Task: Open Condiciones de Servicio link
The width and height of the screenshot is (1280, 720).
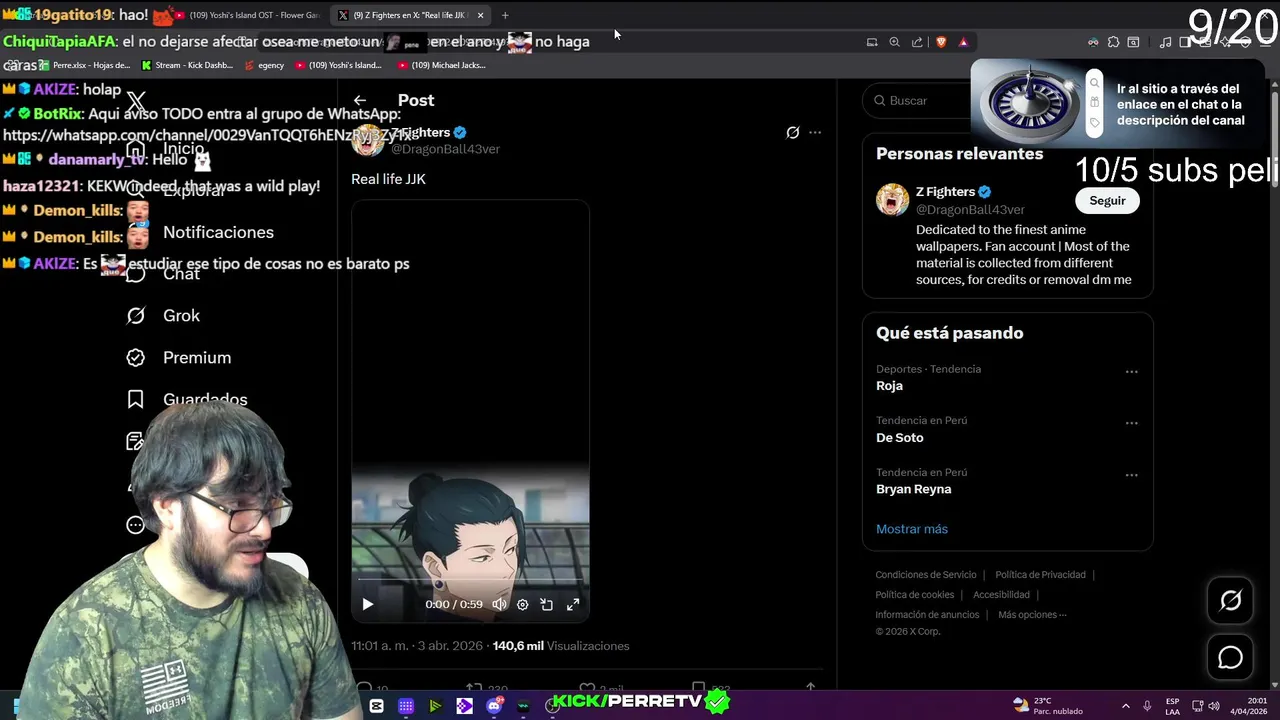Action: click(926, 575)
